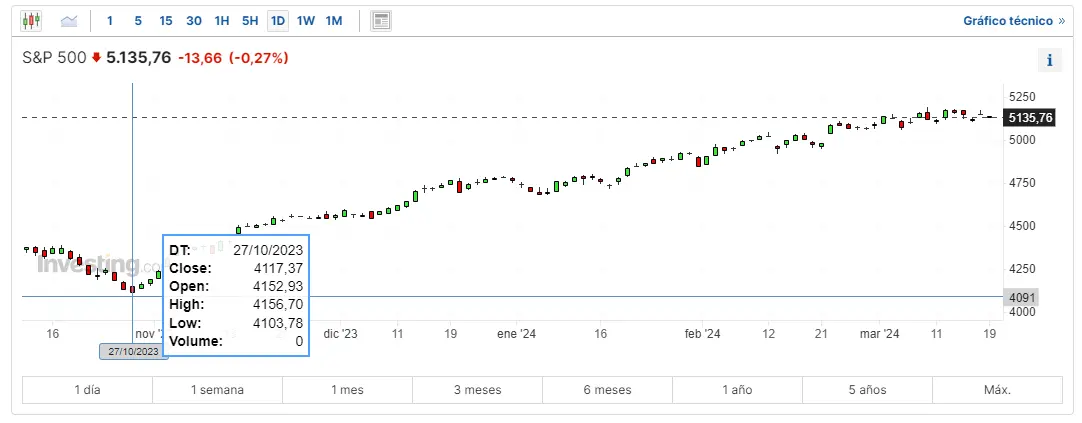Click the dic '23 axis label
The width and height of the screenshot is (1082, 423).
coord(341,333)
